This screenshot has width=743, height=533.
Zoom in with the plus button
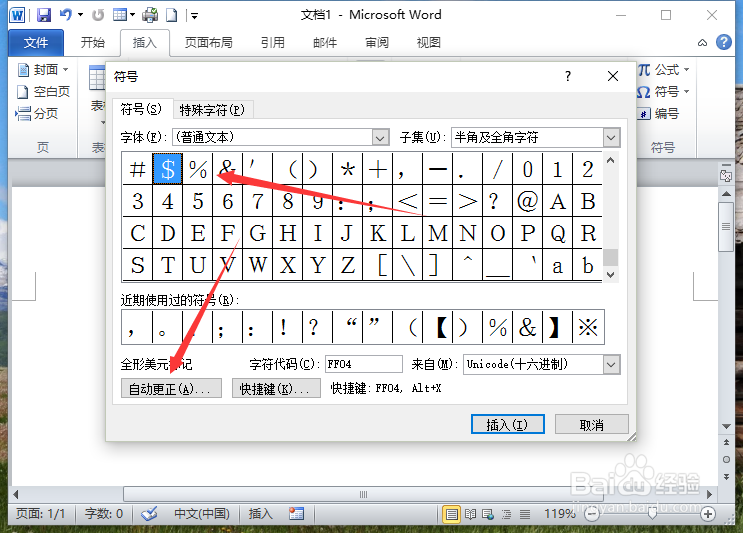pyautogui.click(x=707, y=514)
